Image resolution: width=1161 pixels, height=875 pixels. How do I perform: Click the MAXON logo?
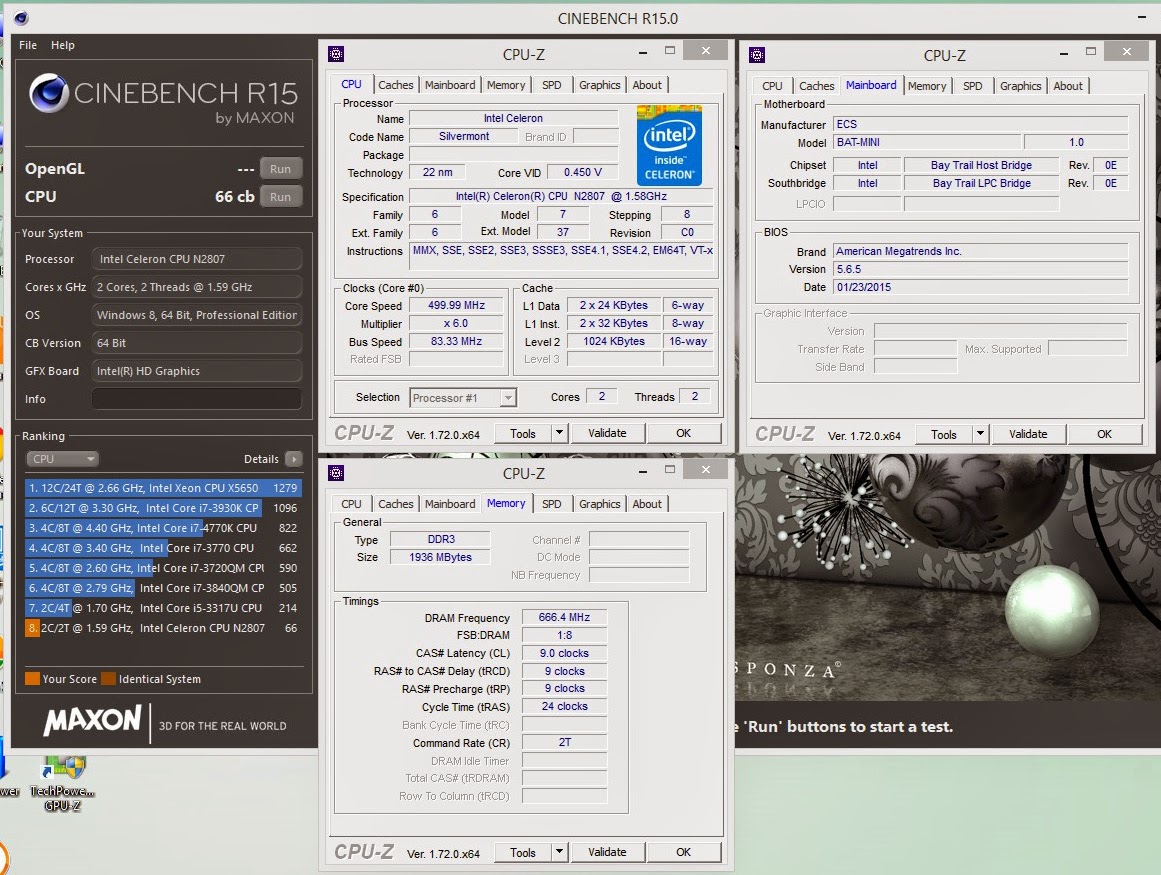point(92,721)
